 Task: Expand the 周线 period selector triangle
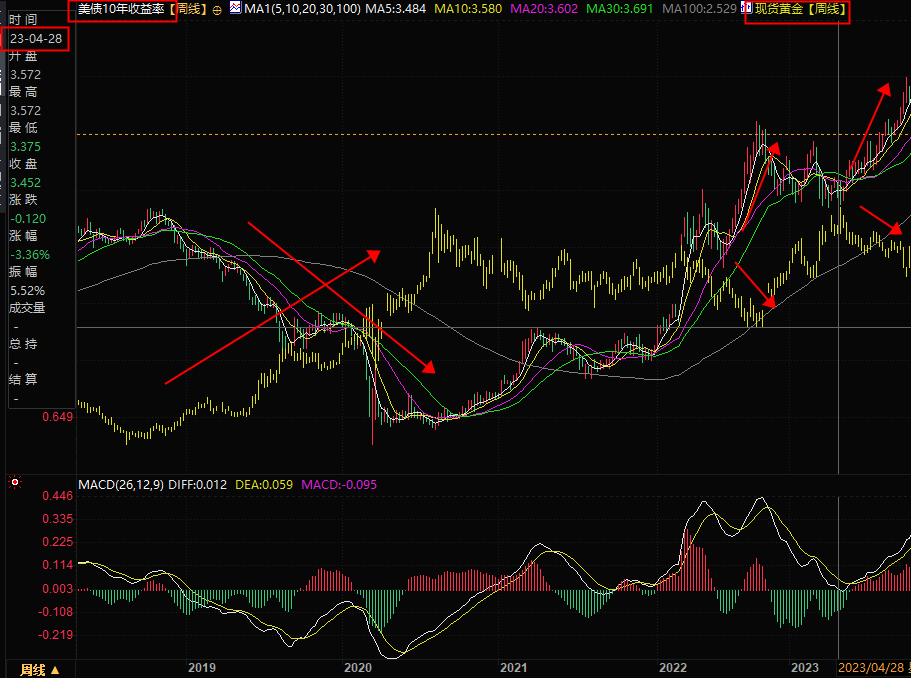coord(55,669)
